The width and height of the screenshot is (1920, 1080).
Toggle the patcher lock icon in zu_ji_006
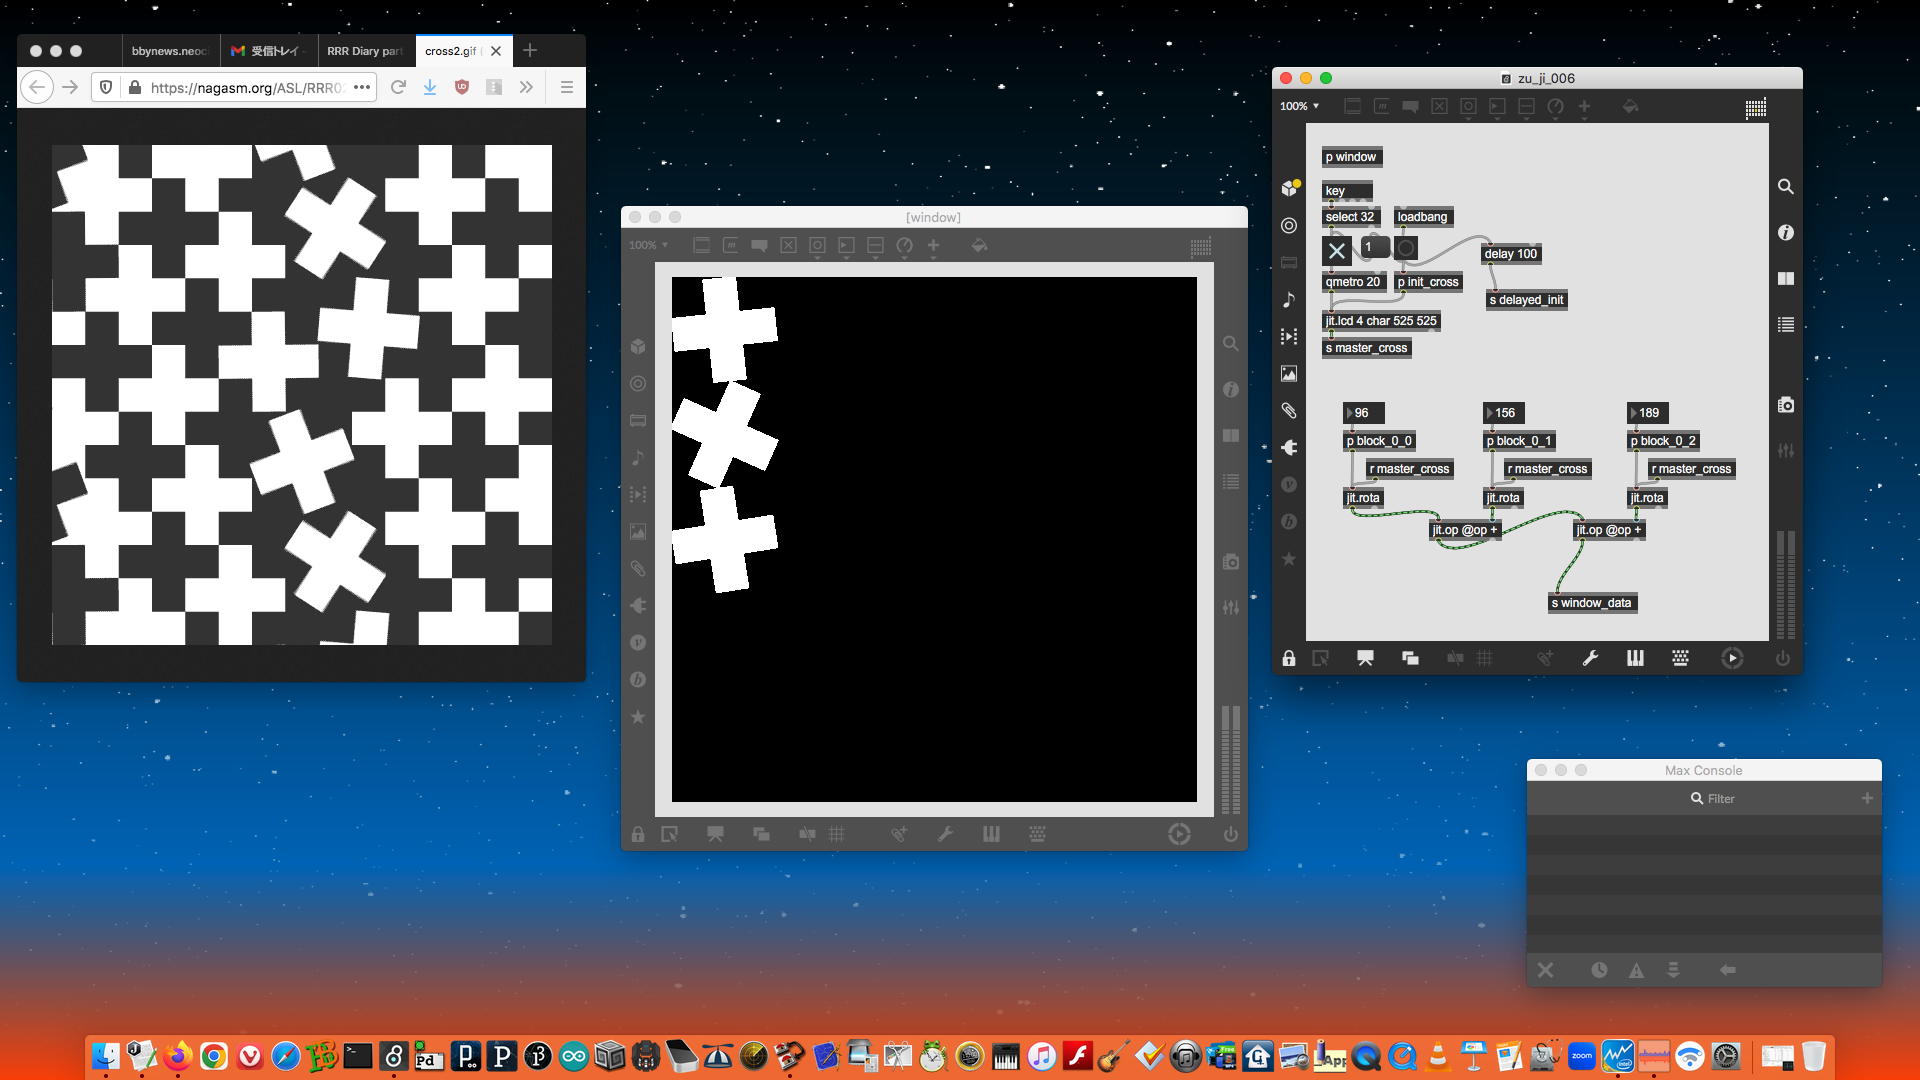[x=1289, y=658]
